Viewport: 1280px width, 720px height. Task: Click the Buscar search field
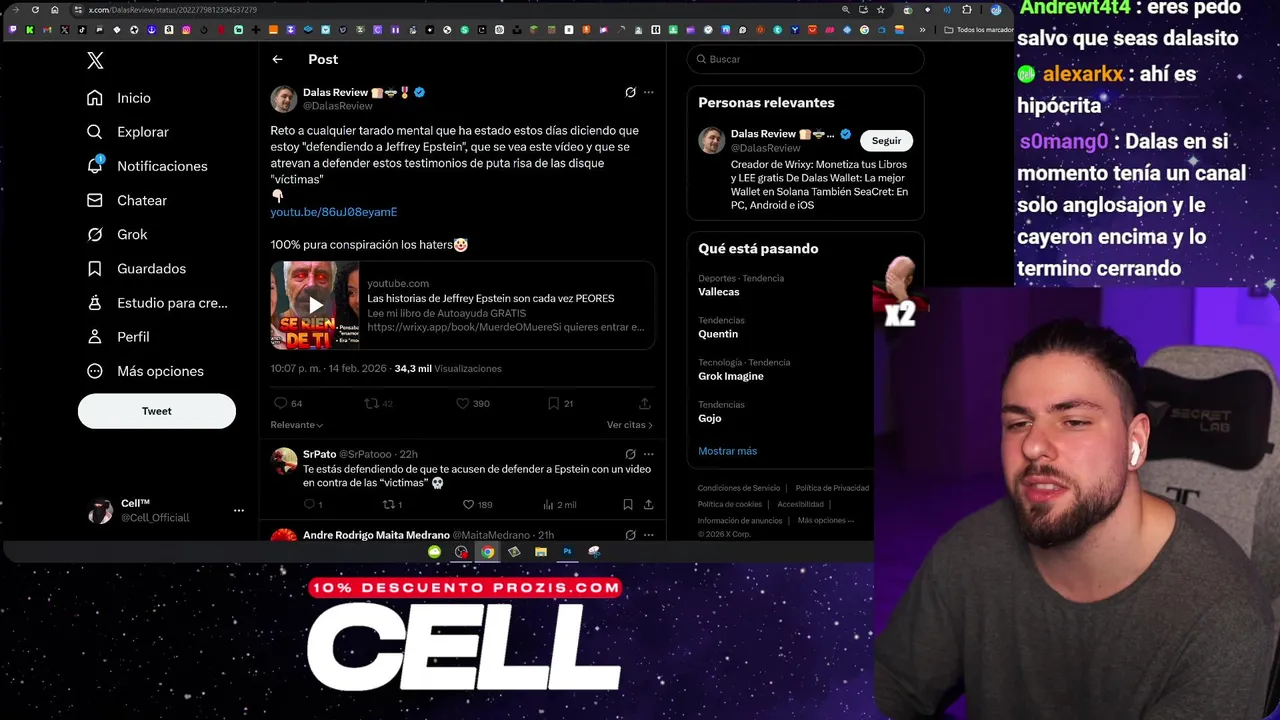coord(805,59)
